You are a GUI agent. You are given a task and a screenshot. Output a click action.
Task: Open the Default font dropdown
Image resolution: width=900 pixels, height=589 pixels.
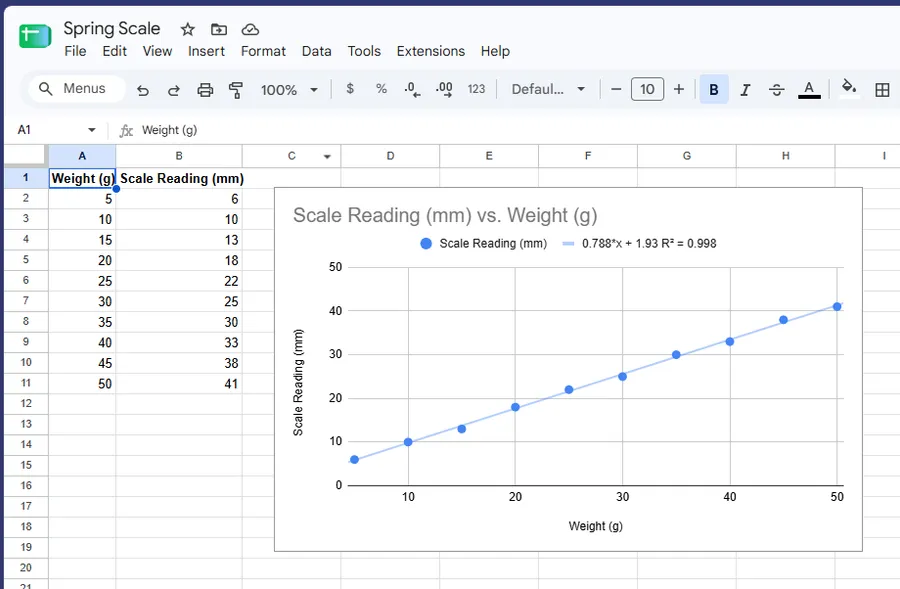coord(548,89)
